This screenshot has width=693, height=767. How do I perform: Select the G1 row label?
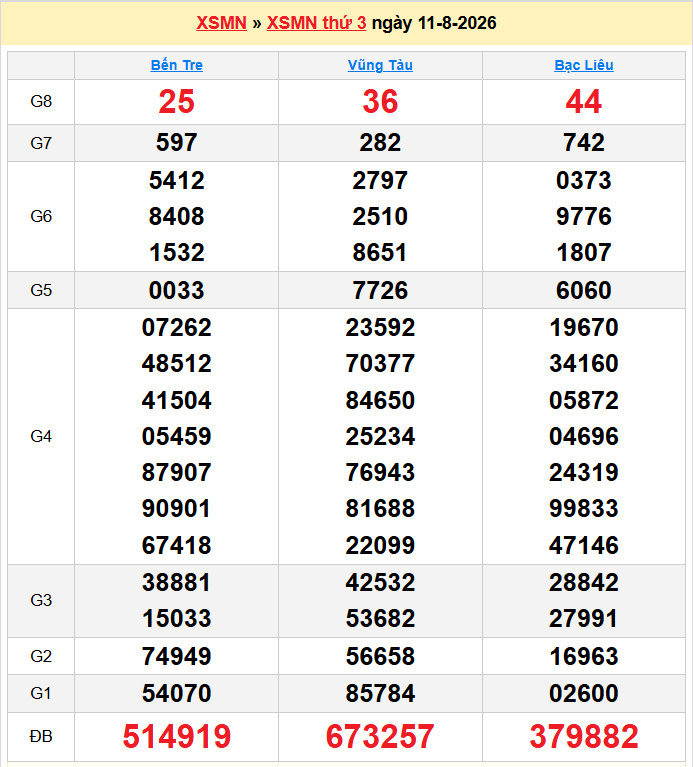[x=41, y=693]
